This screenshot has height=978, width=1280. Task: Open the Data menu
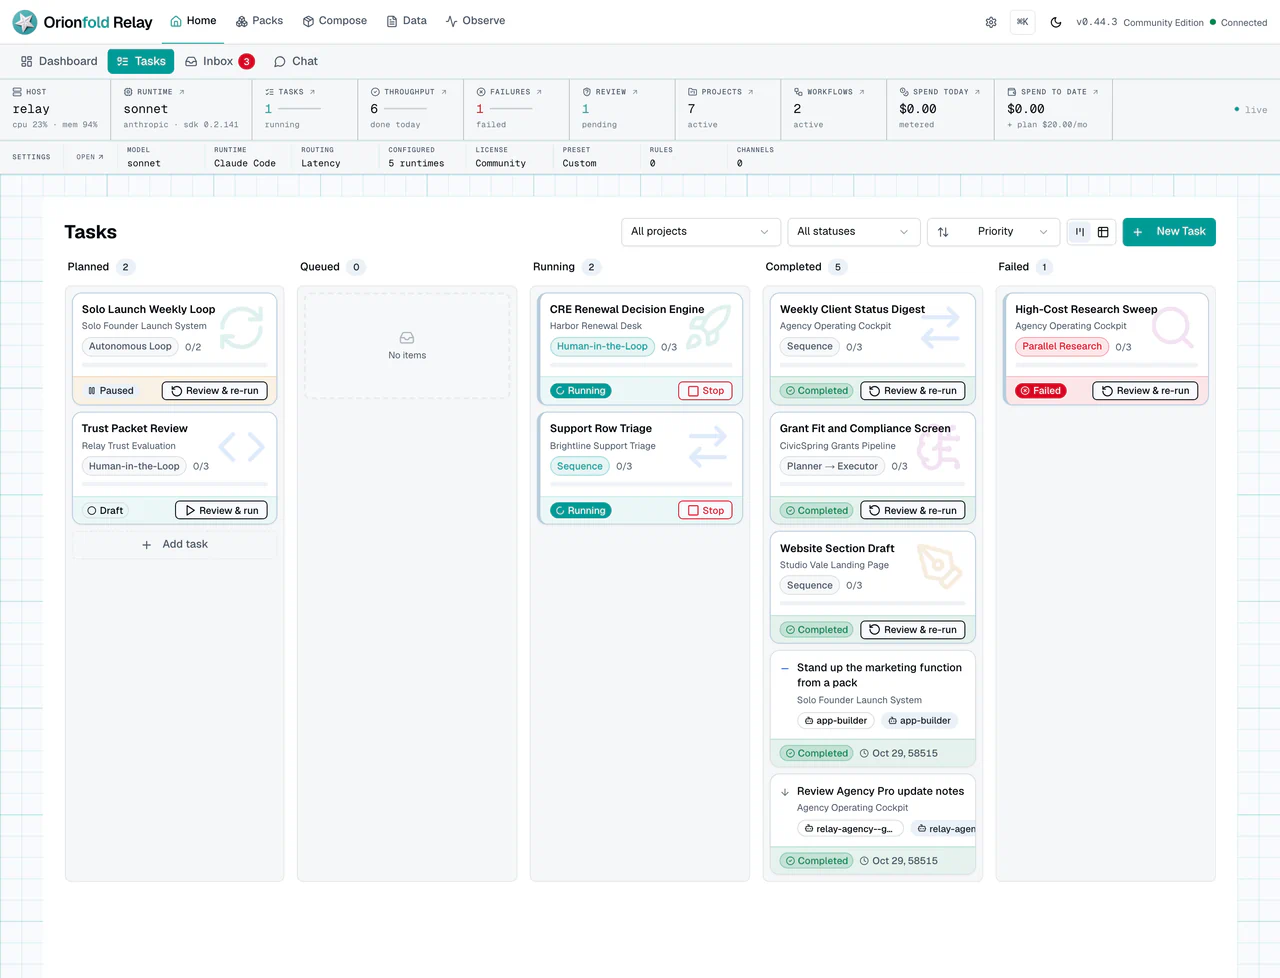407,21
